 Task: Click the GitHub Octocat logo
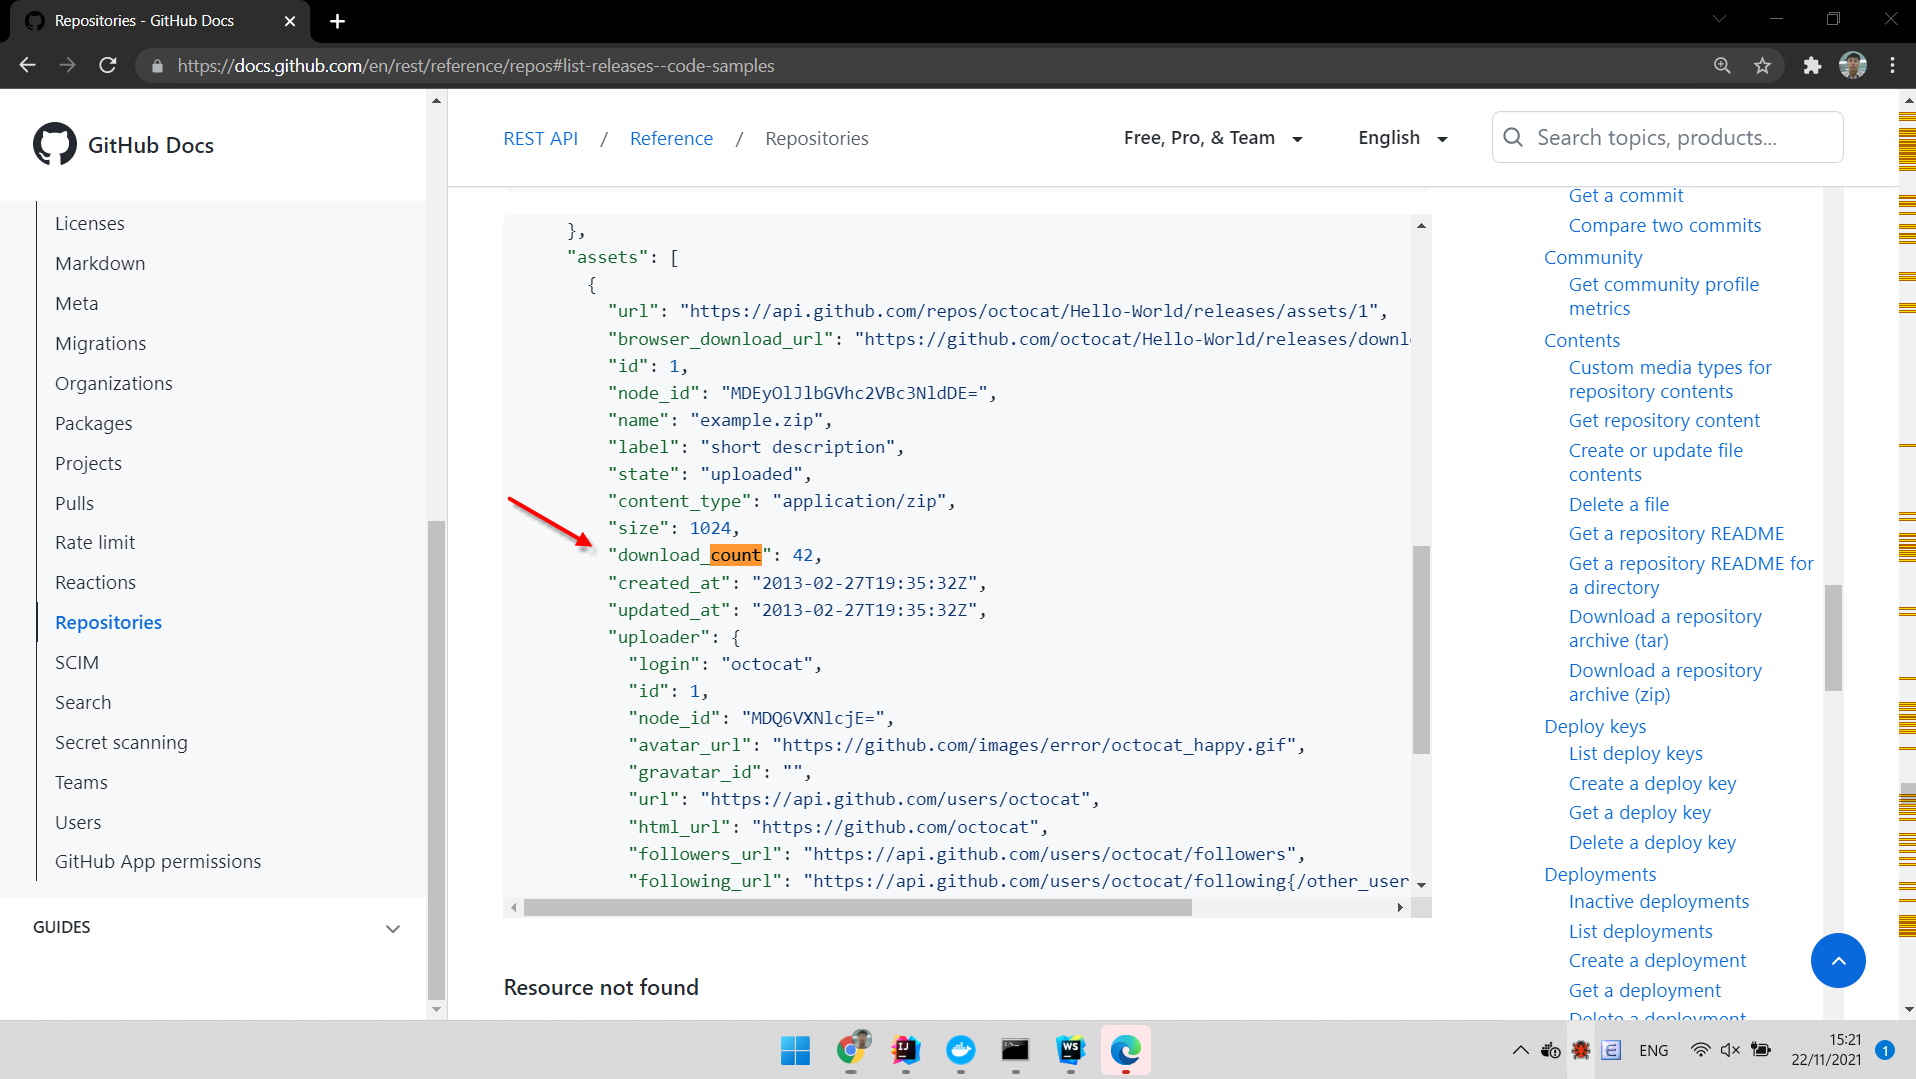coord(54,144)
